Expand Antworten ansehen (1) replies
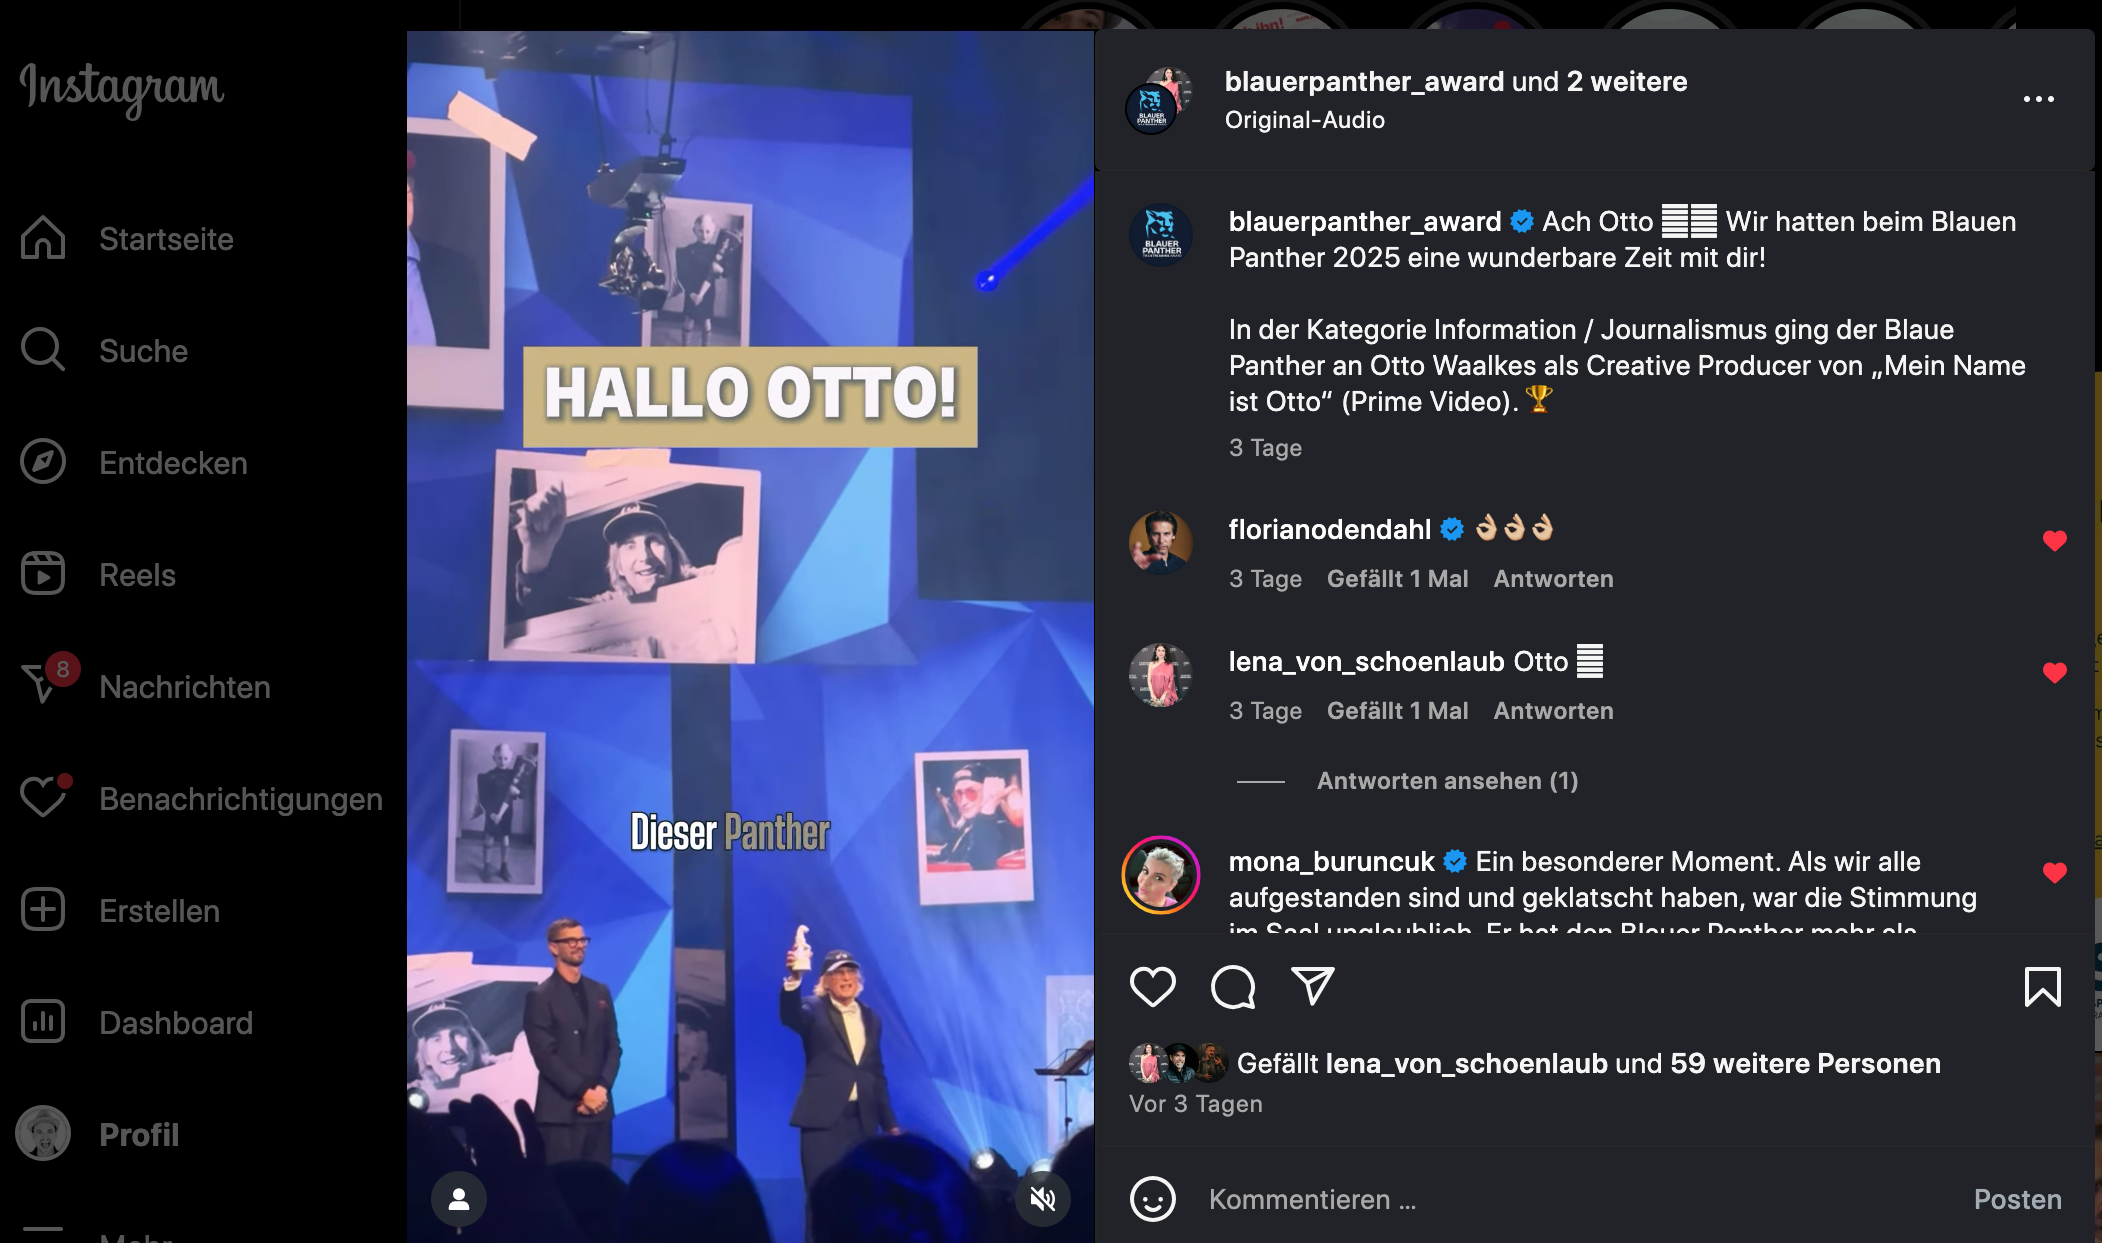The image size is (2102, 1243). (1447, 781)
